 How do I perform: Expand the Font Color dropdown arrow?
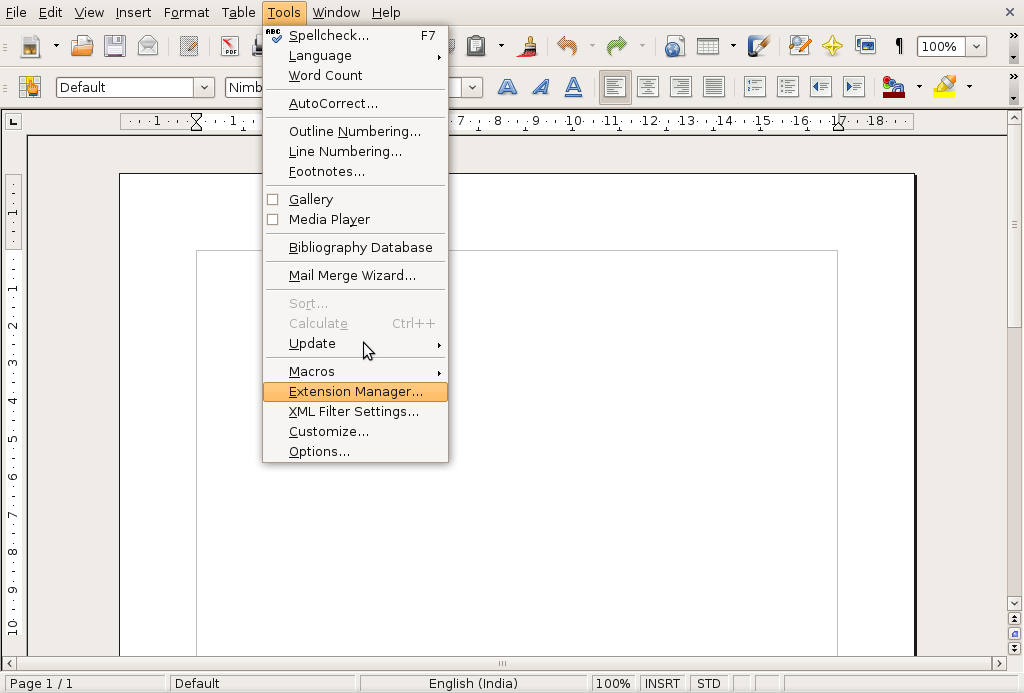coord(919,87)
